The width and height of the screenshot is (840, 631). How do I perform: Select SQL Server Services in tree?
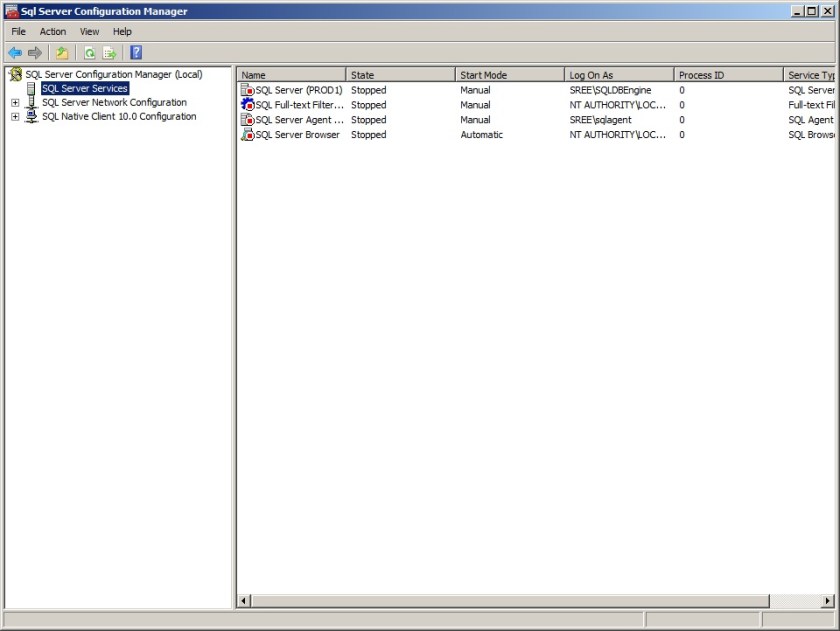[x=84, y=88]
